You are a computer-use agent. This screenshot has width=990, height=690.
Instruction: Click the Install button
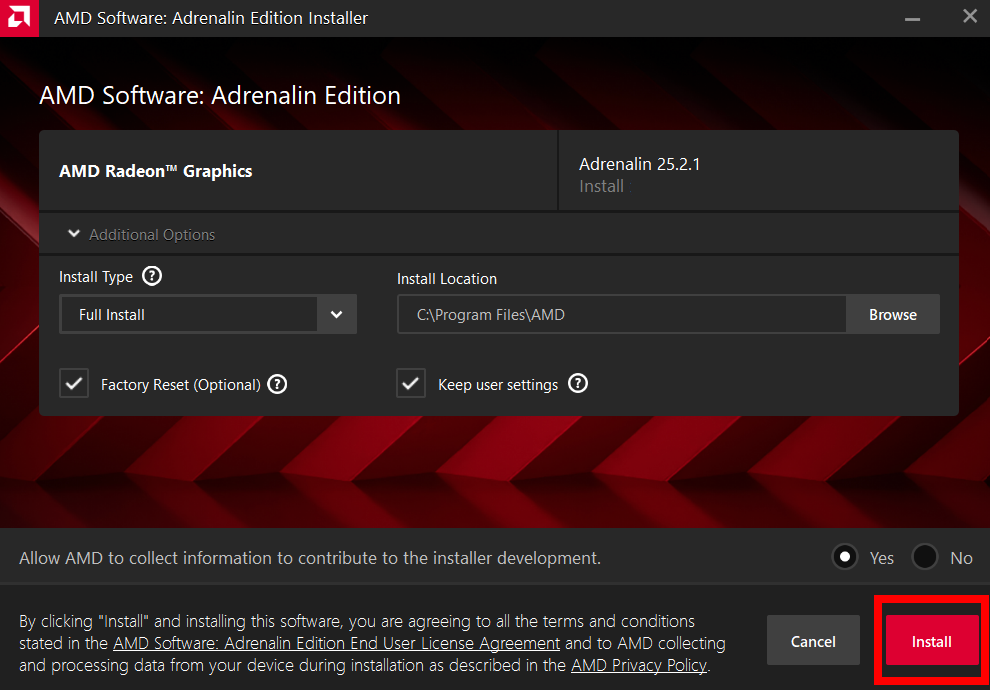(x=931, y=641)
